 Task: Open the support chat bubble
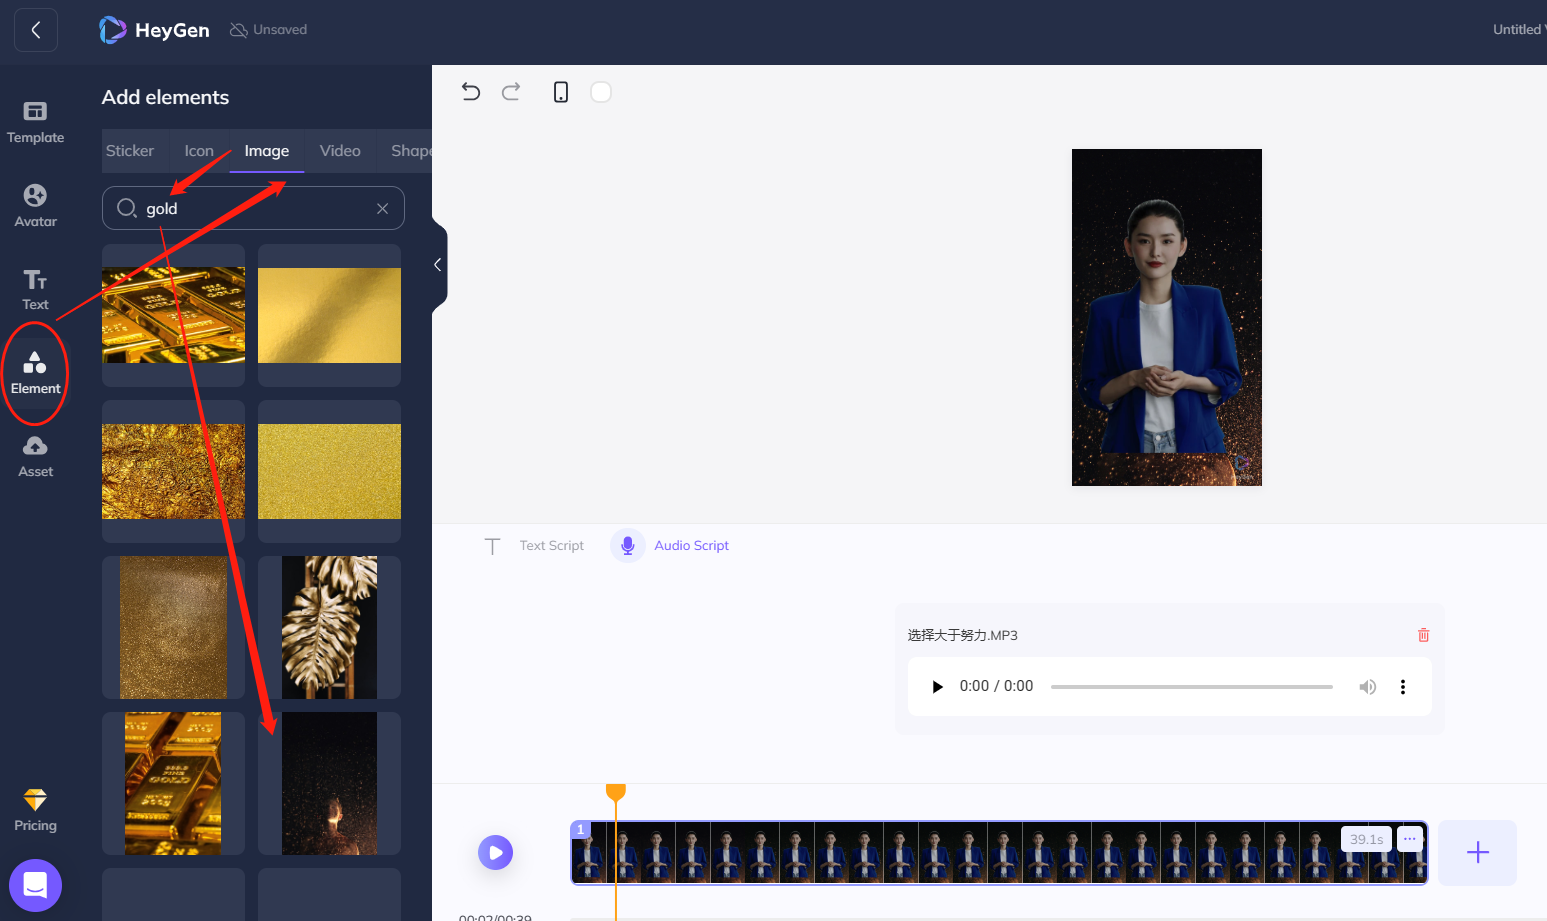[x=35, y=885]
